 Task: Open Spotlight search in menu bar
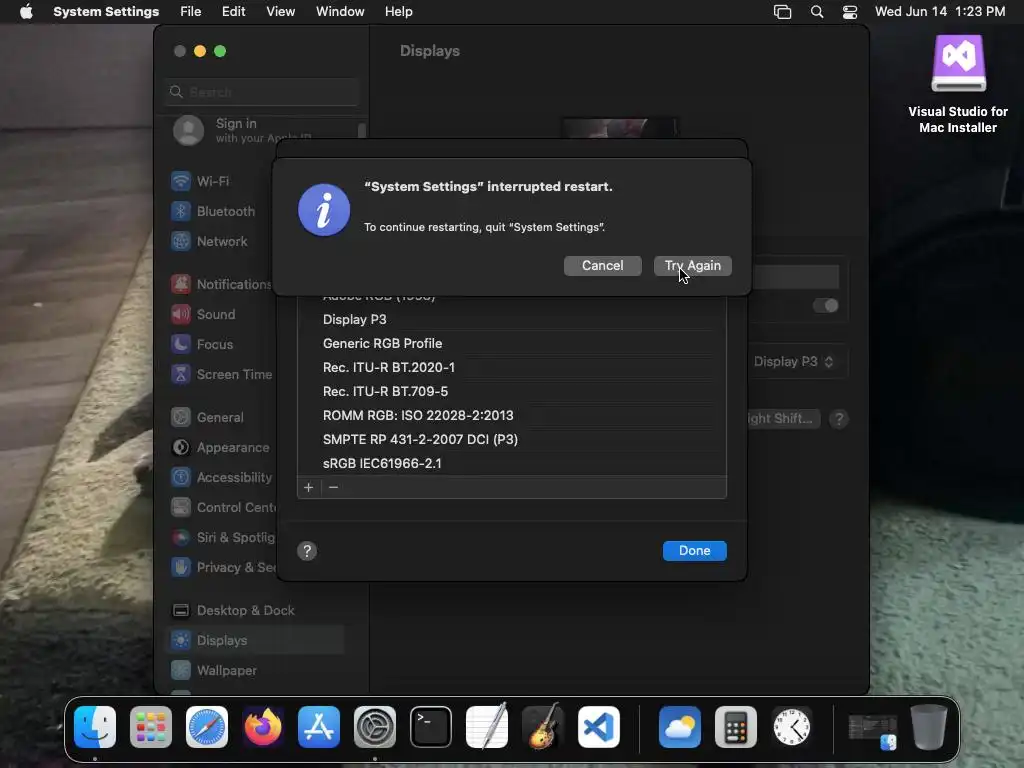(x=816, y=12)
